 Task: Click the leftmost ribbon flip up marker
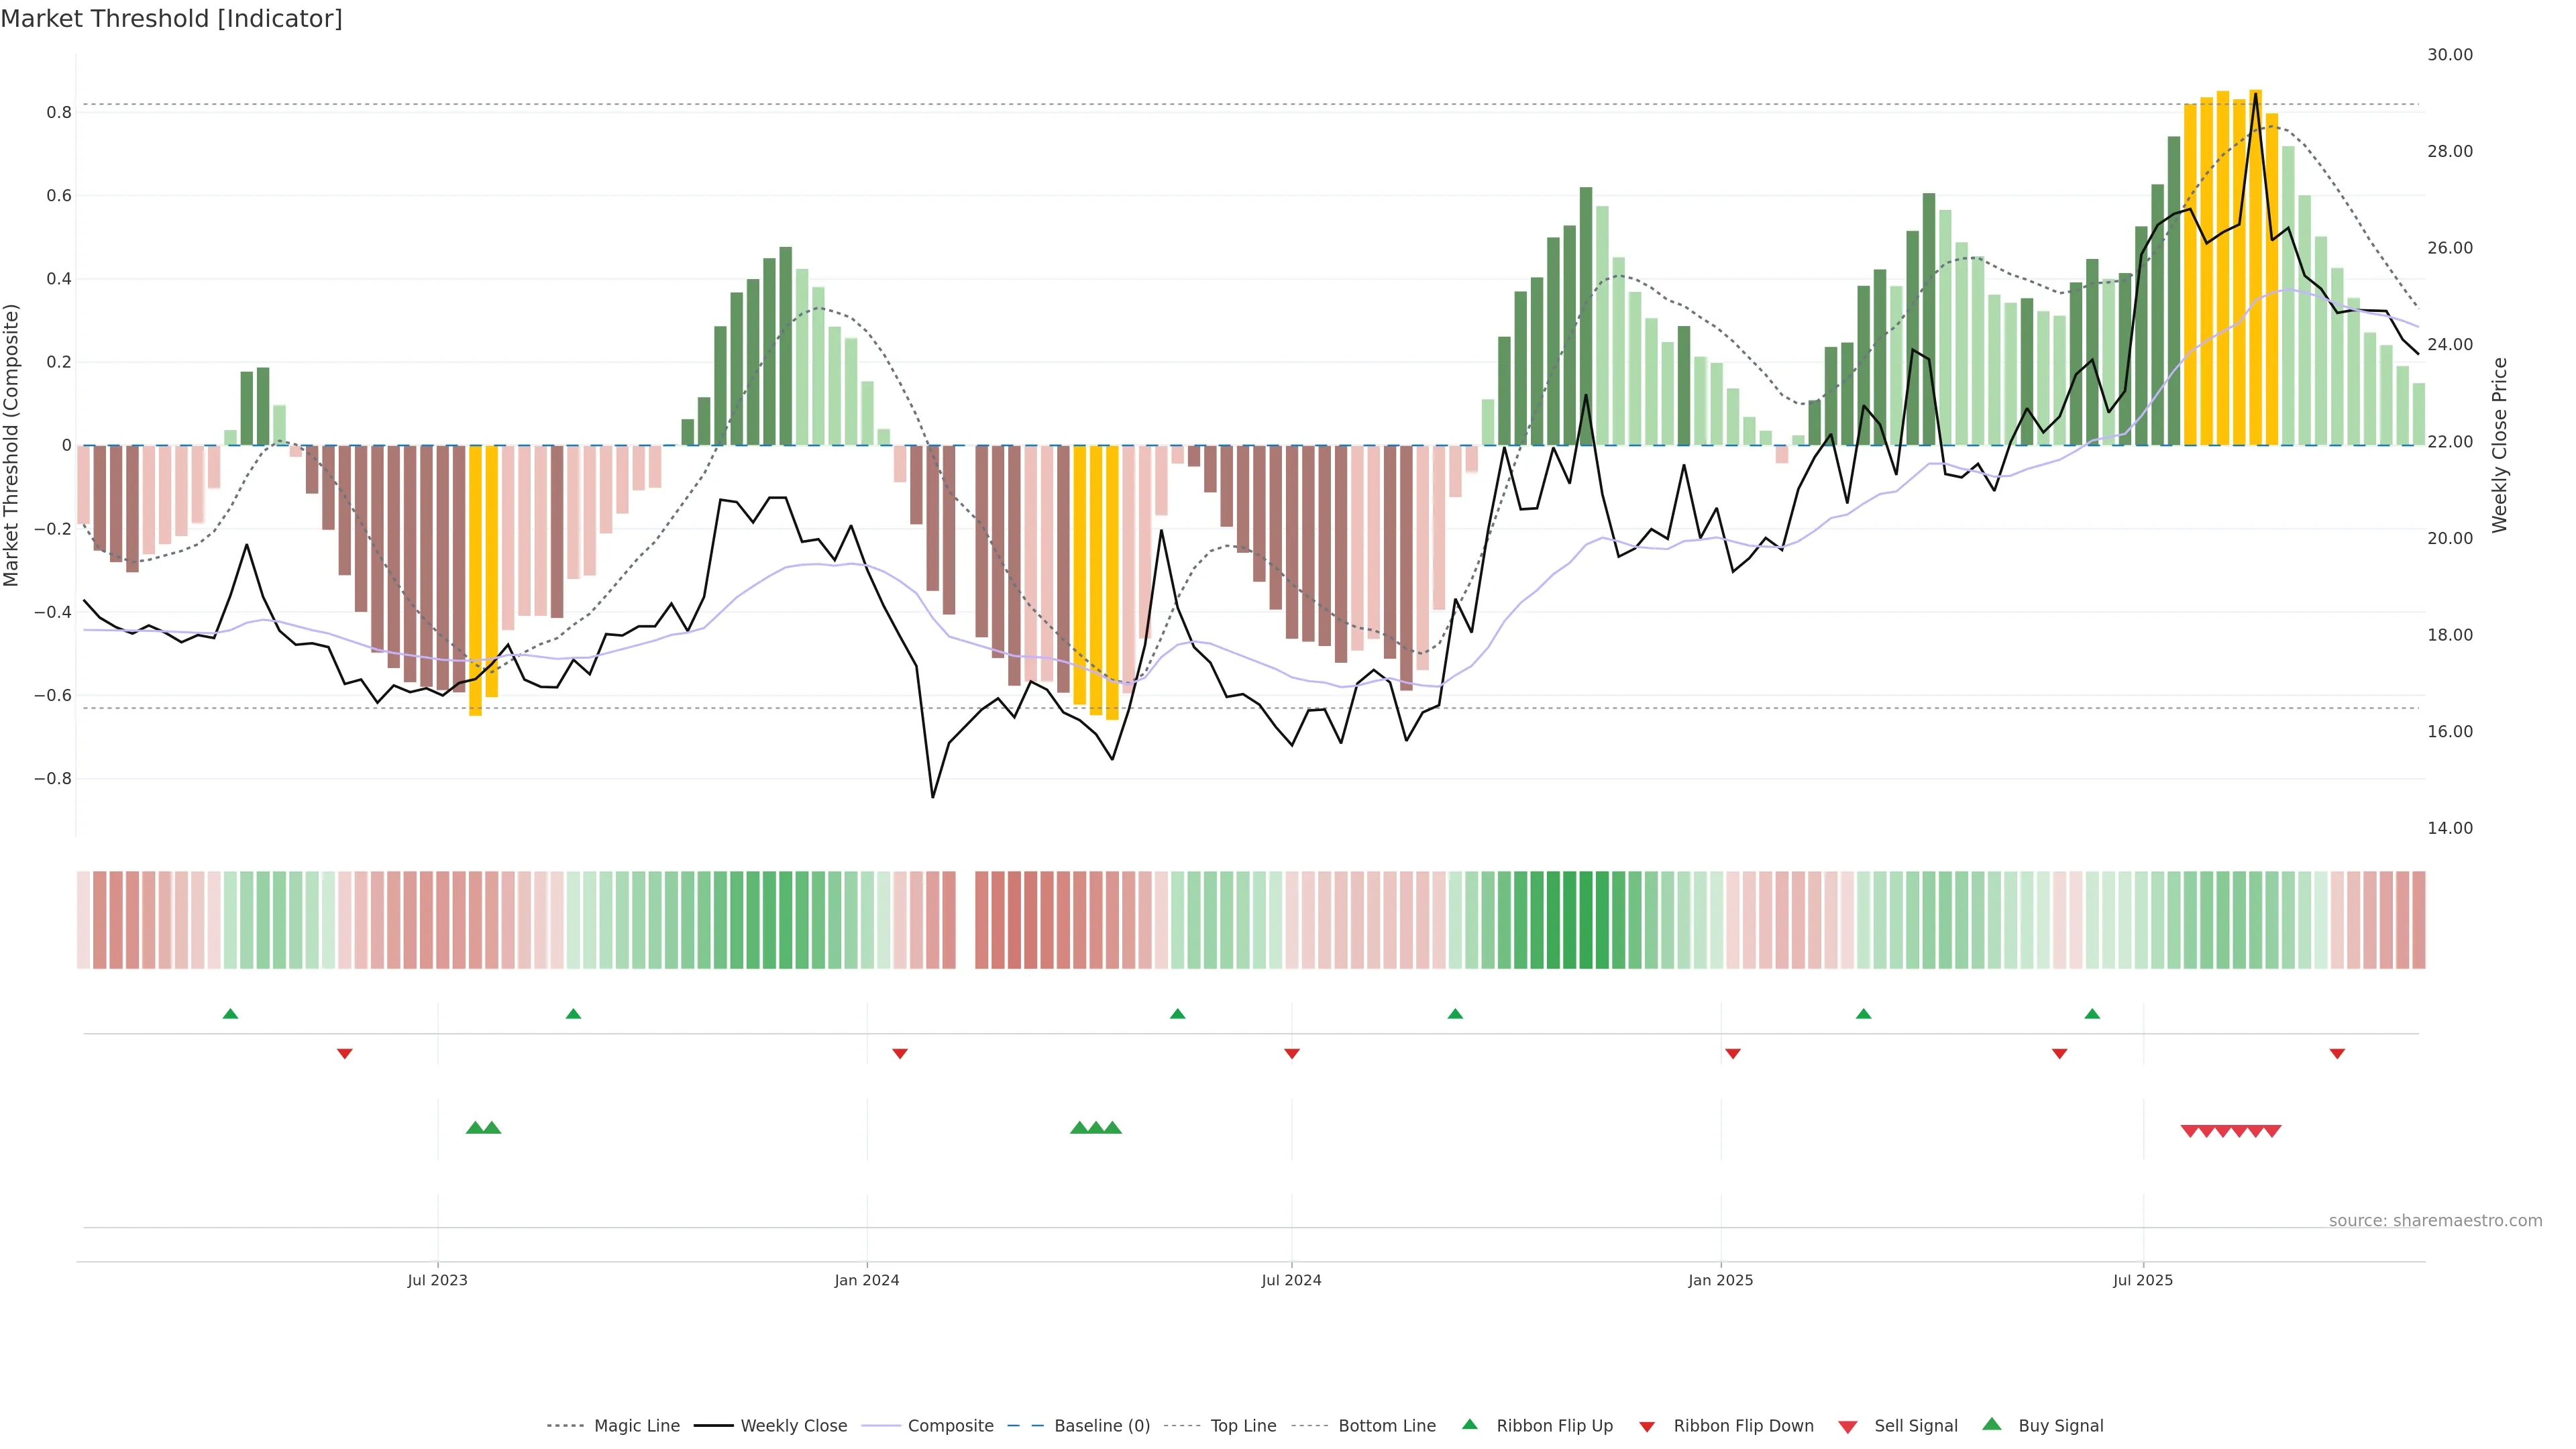[x=230, y=1014]
